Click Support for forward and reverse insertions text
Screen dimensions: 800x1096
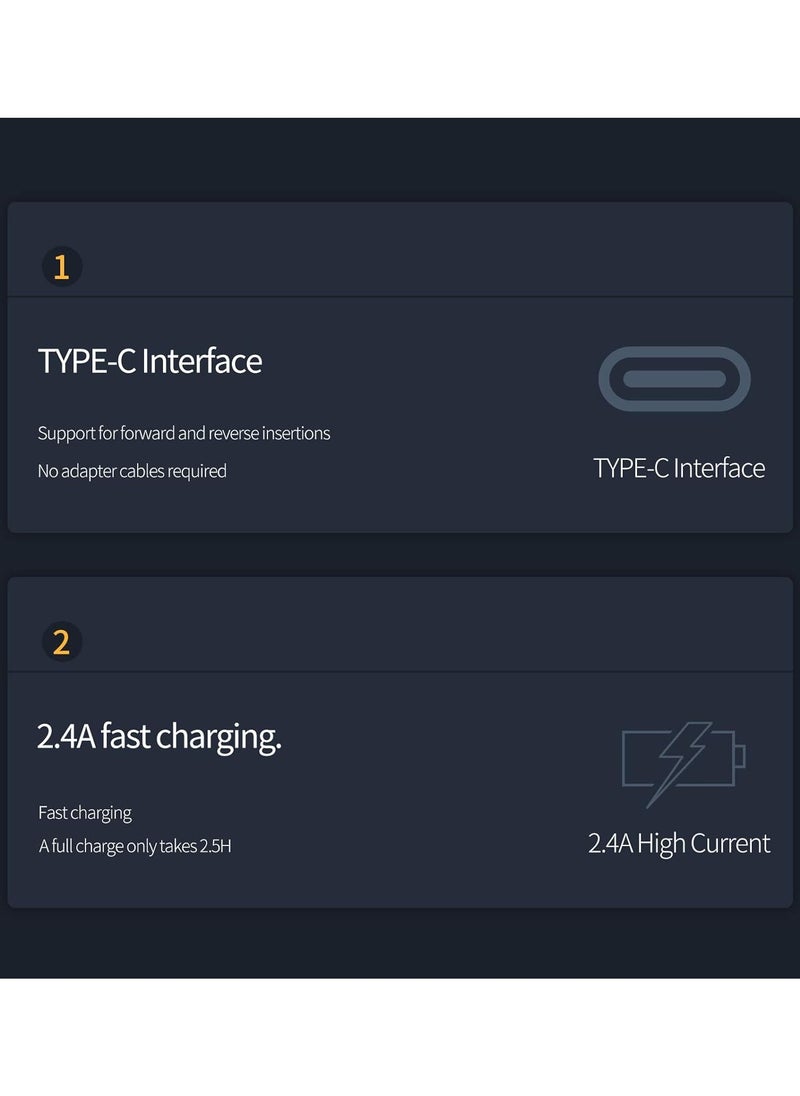184,433
